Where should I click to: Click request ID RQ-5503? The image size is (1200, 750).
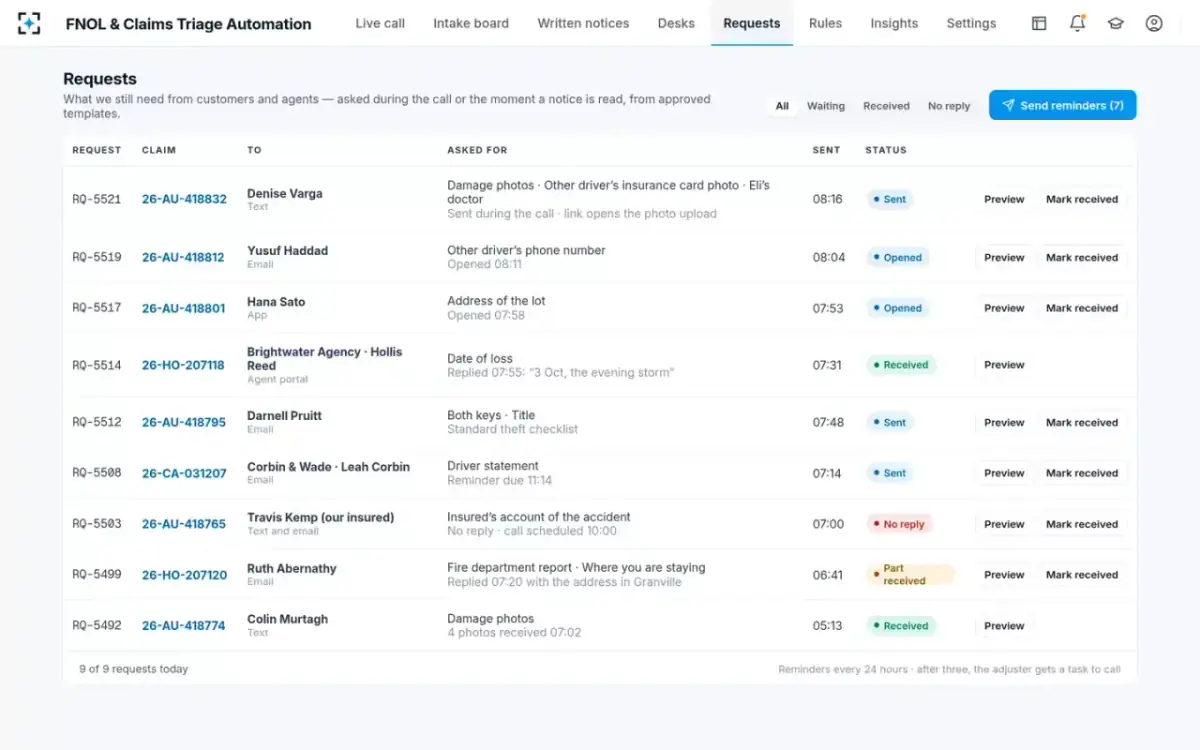[97, 524]
